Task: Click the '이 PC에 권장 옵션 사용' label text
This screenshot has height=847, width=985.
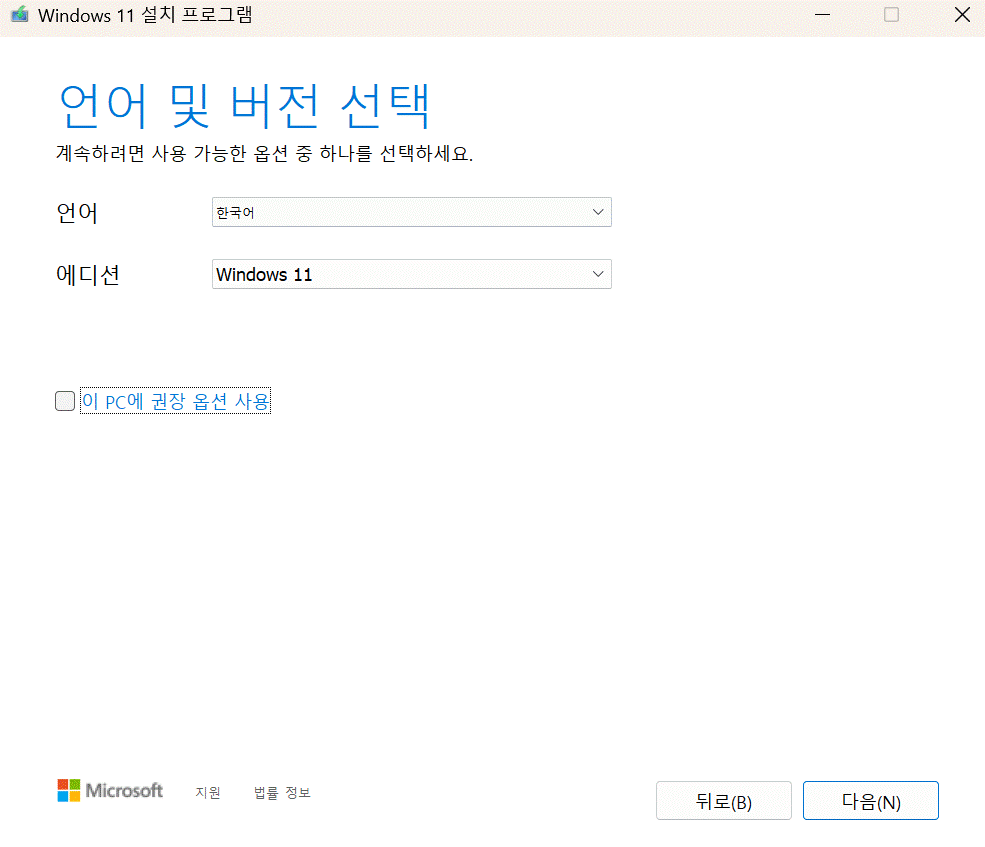Action: [176, 401]
